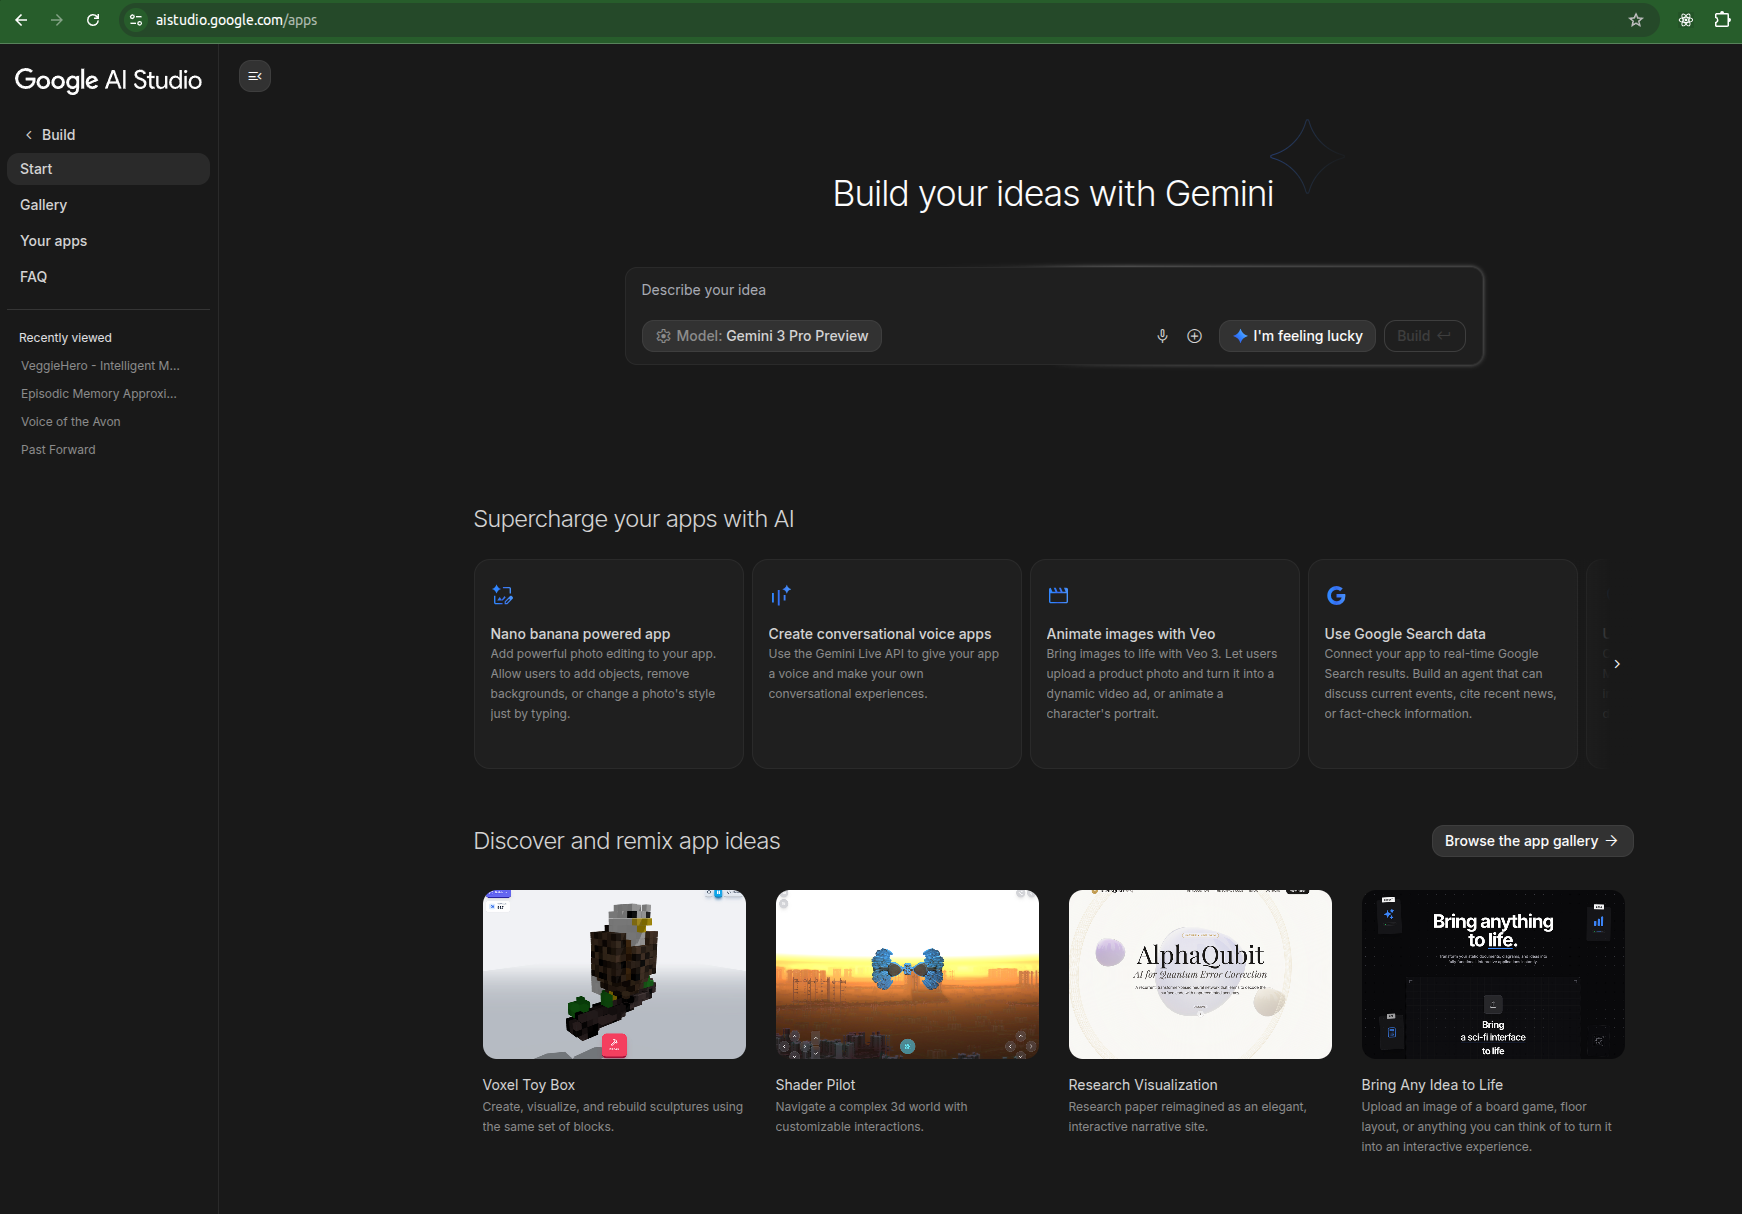Open recently viewed Voice of the Avon

tap(71, 422)
